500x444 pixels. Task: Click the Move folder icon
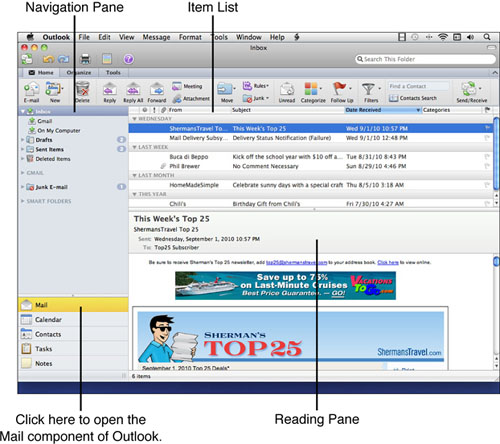(x=225, y=89)
